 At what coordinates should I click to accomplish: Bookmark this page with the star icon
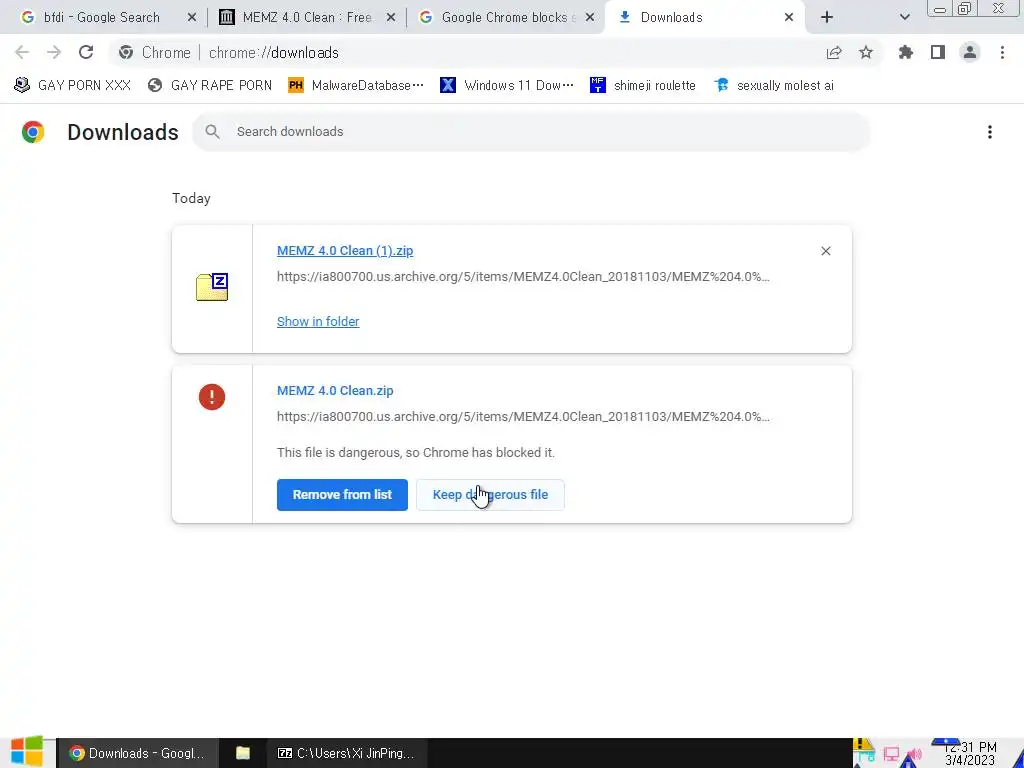866,52
